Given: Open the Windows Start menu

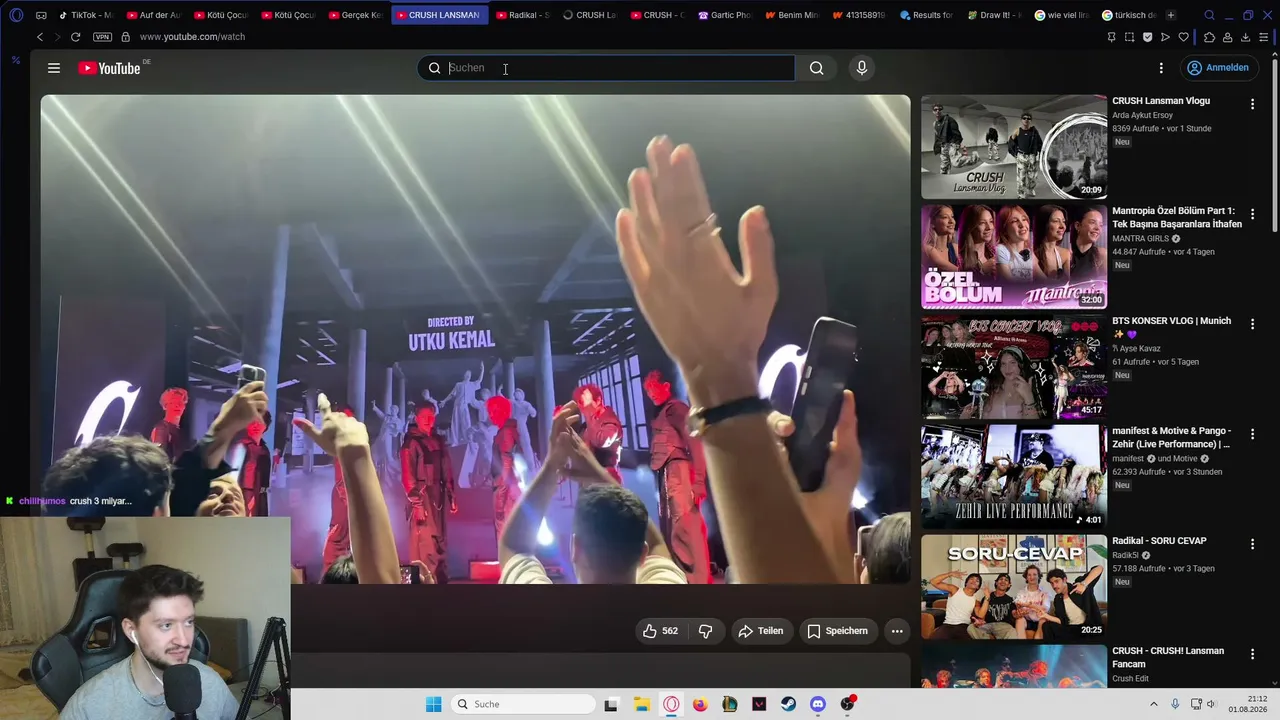Looking at the screenshot, I should pos(433,704).
